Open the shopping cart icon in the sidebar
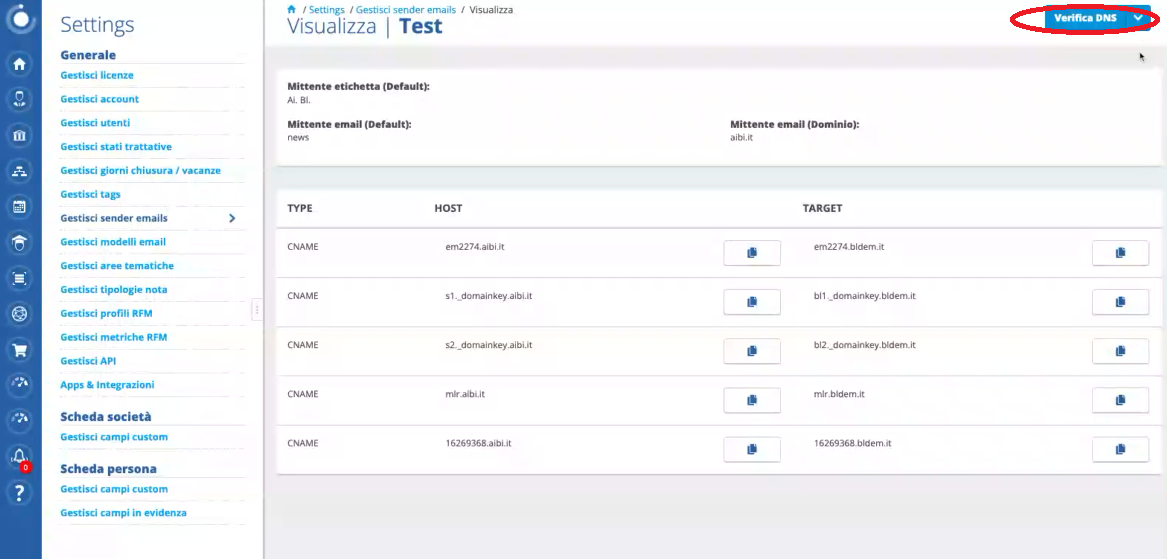This screenshot has height=559, width=1167. (x=20, y=350)
